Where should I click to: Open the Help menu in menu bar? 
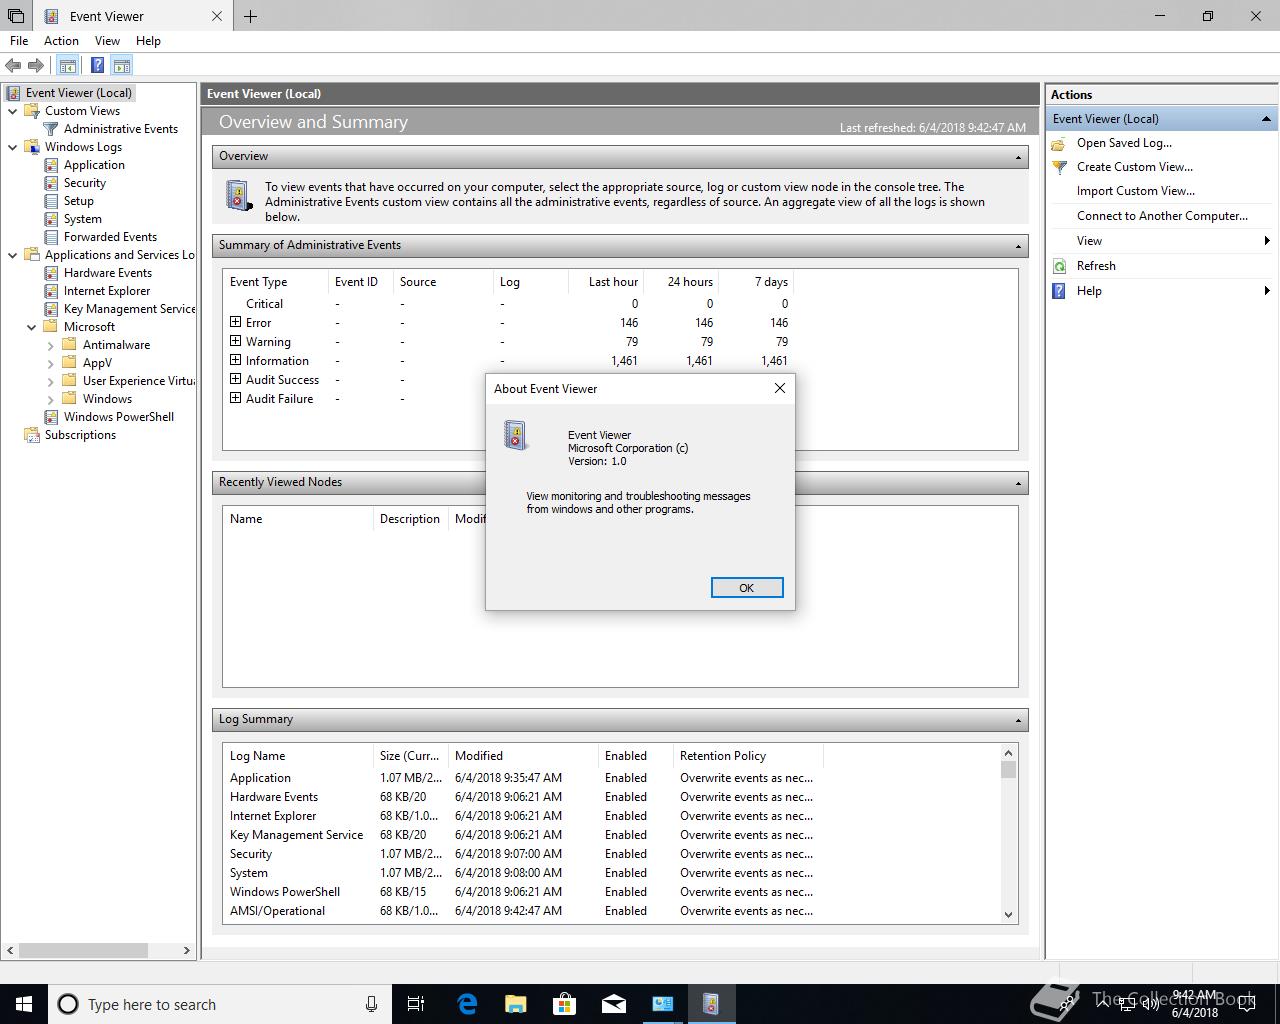(x=148, y=41)
